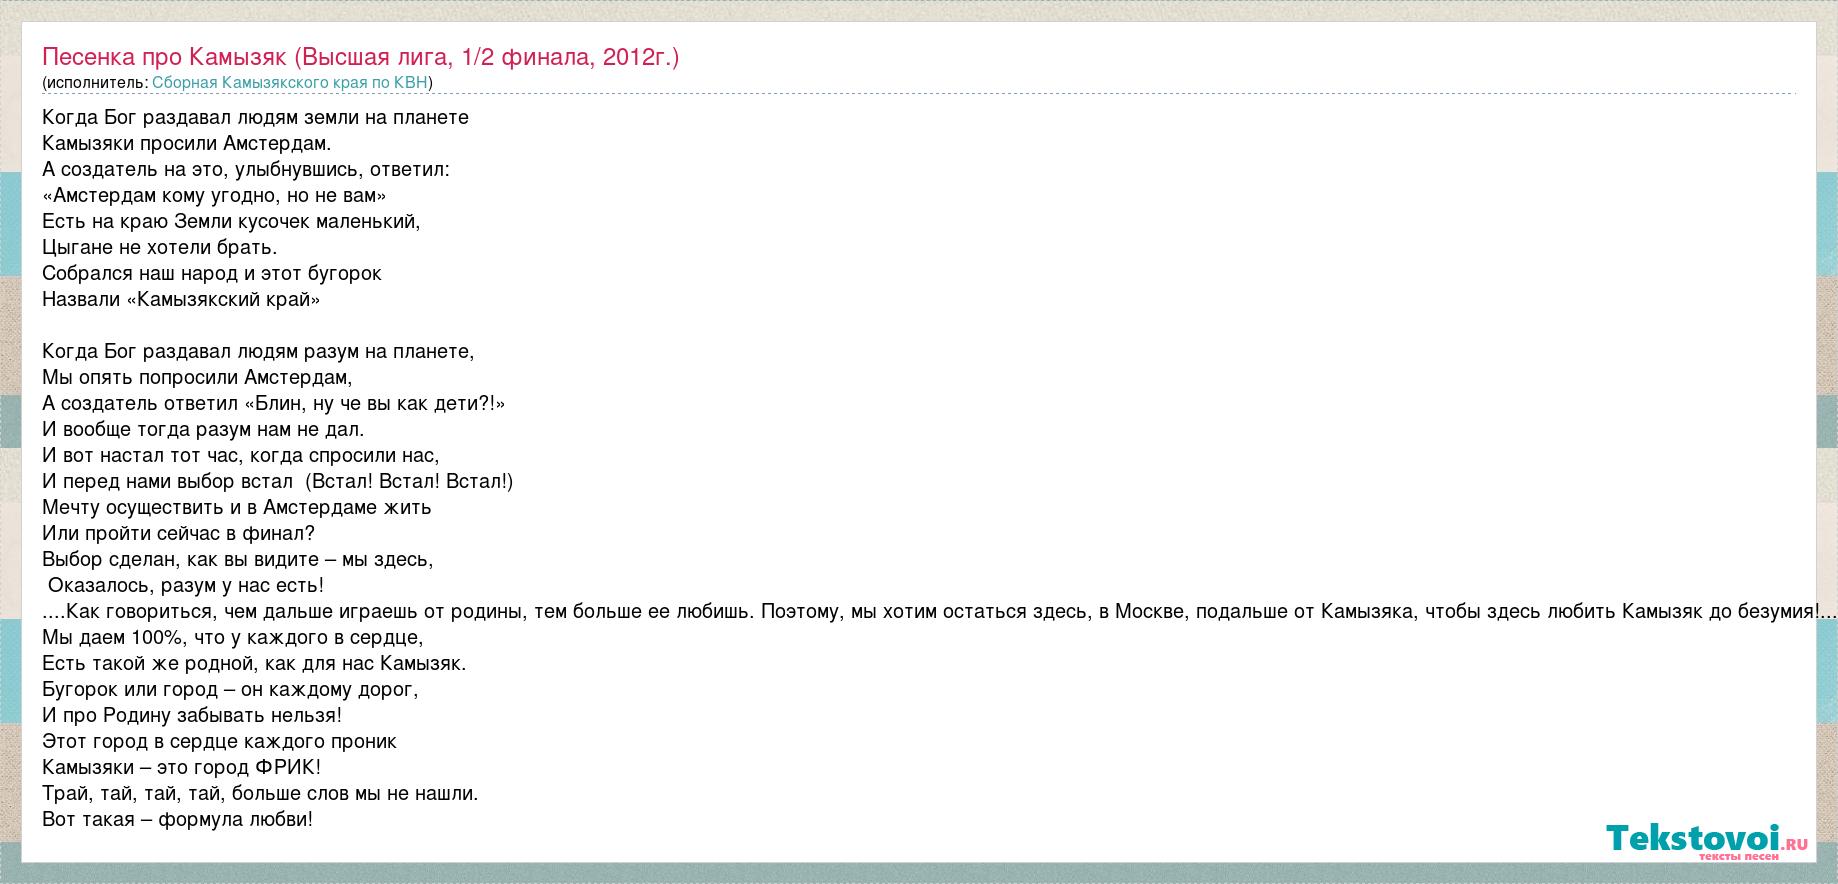
Task: Click the line 'Амстердам кому угодно, но не вам'
Action: [x=214, y=196]
